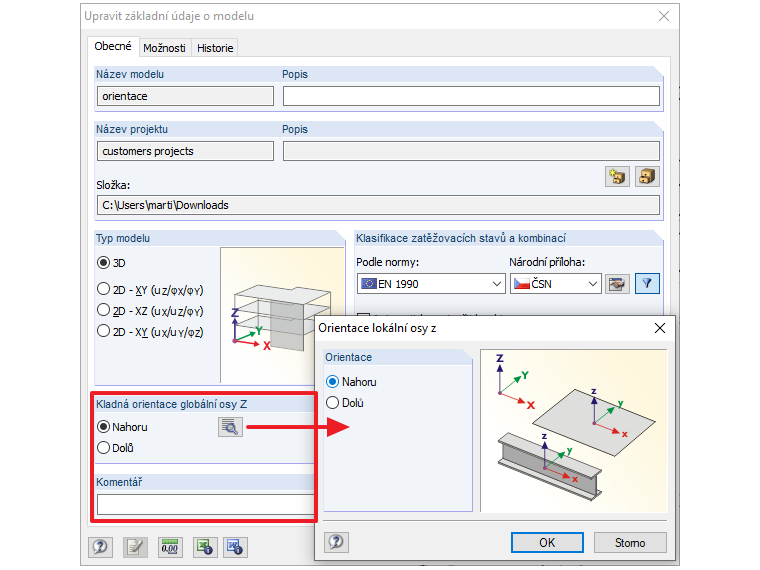This screenshot has height=570, width=760.
Task: Click the 3D model type preview image
Action: pos(283,315)
